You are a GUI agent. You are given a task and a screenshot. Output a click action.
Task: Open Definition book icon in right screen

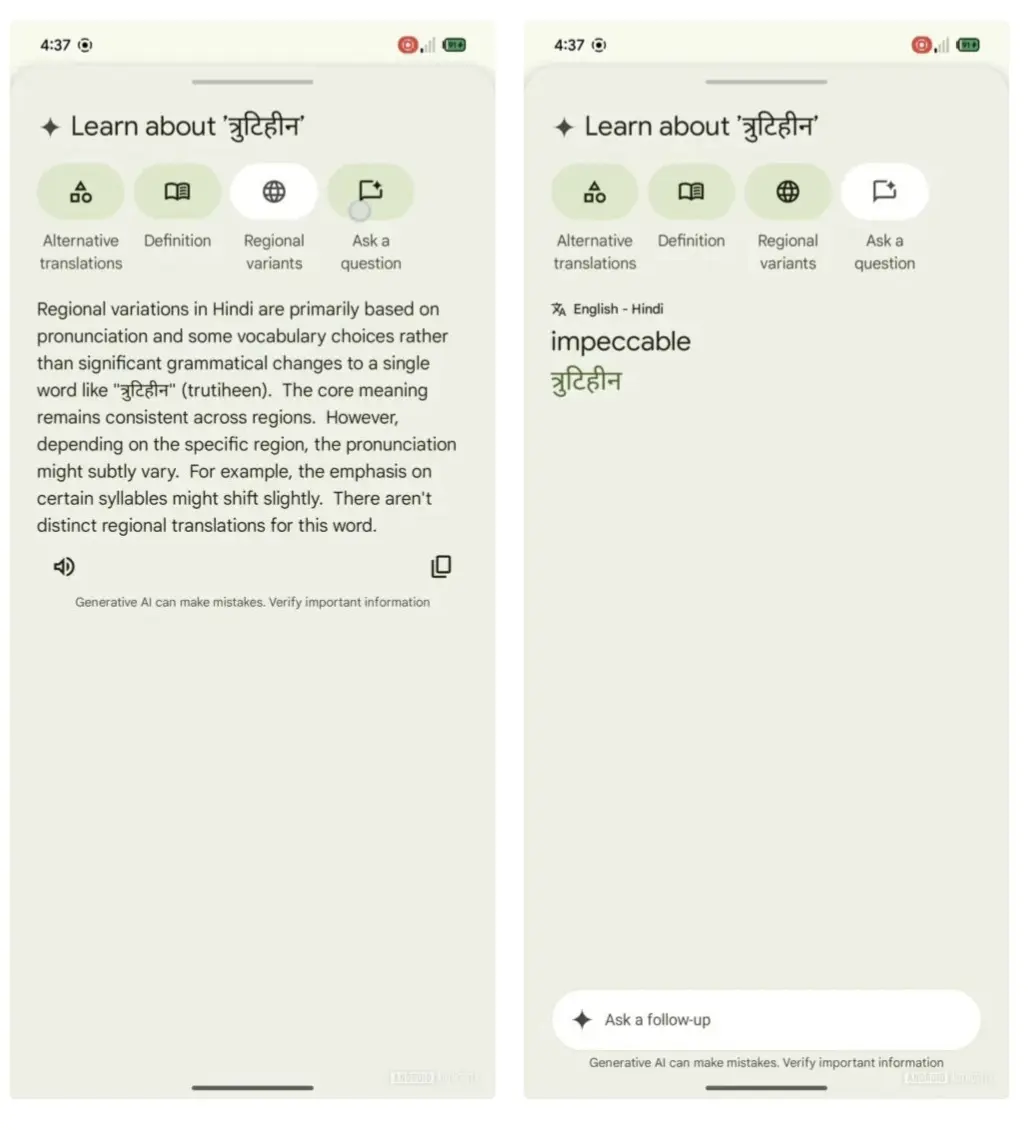tap(691, 192)
